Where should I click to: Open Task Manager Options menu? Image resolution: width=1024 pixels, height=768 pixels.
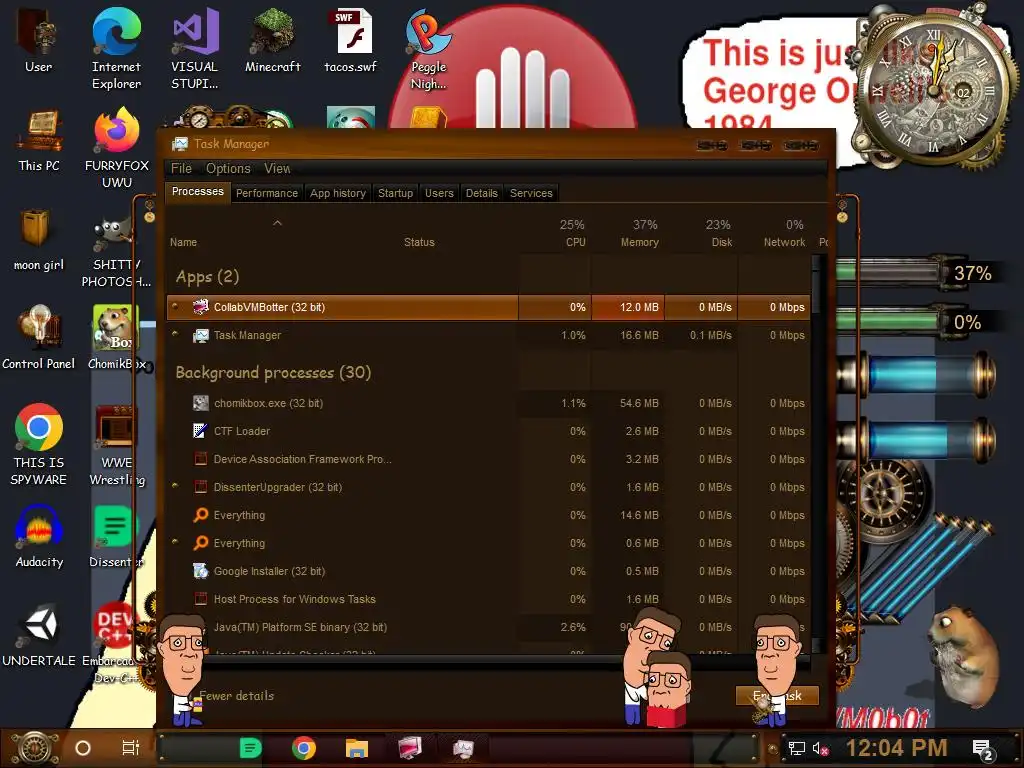(x=228, y=168)
